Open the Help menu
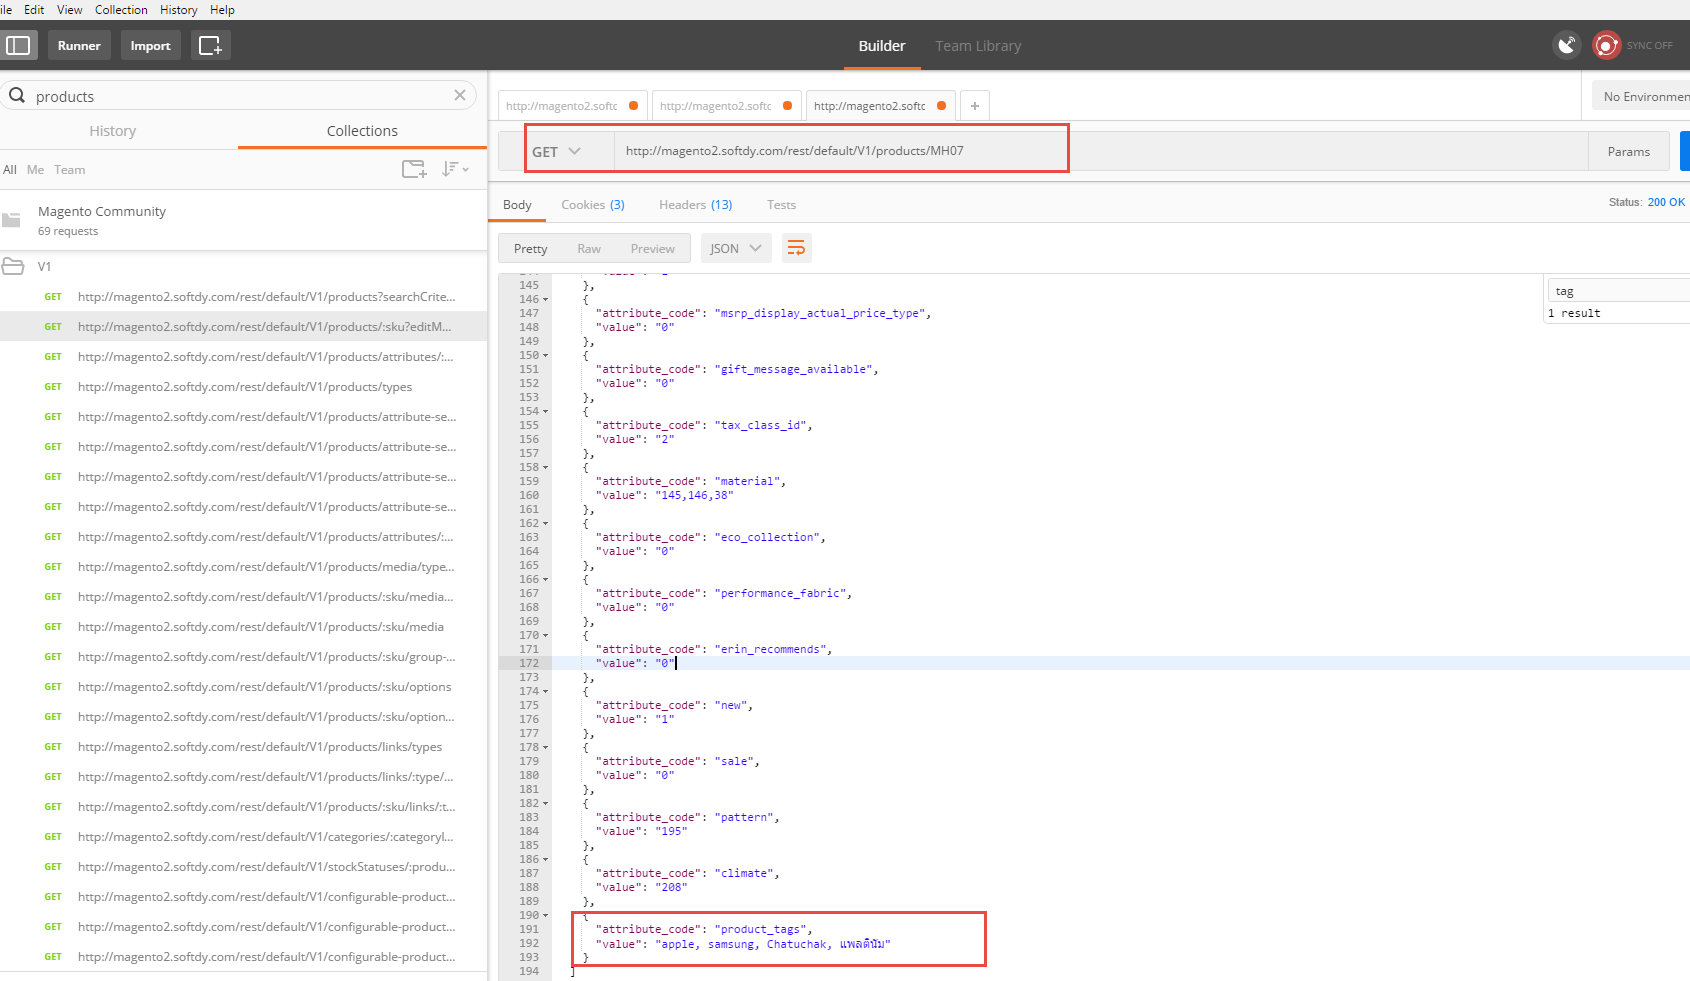Viewport: 1690px width, 981px height. [222, 9]
